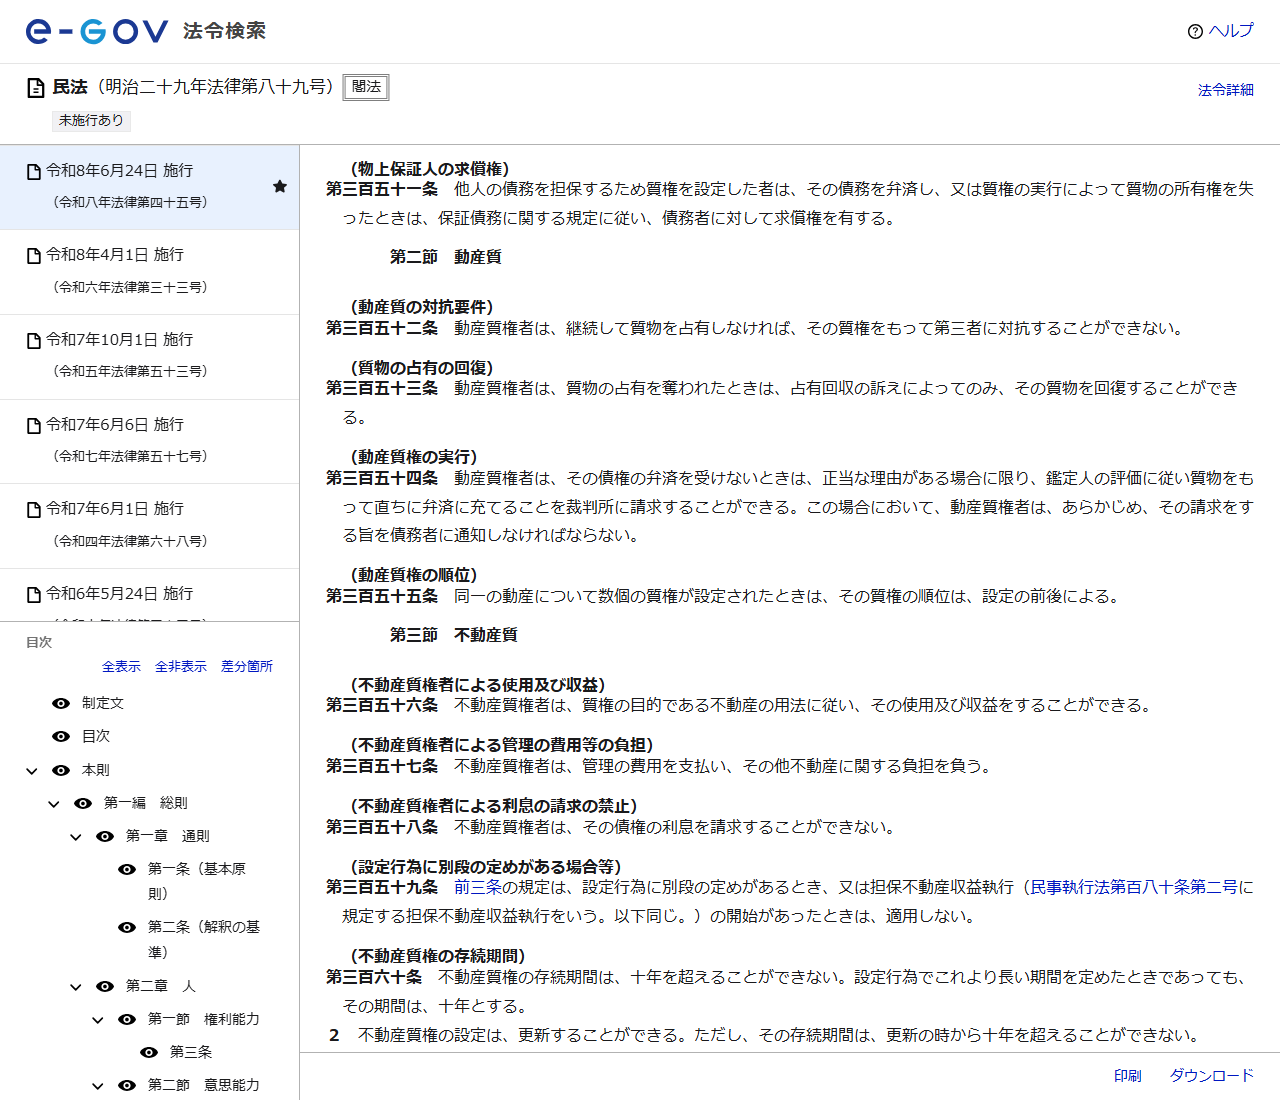The width and height of the screenshot is (1280, 1100).
Task: Click caption （動産質の対抗要件）
Action: click(x=422, y=307)
